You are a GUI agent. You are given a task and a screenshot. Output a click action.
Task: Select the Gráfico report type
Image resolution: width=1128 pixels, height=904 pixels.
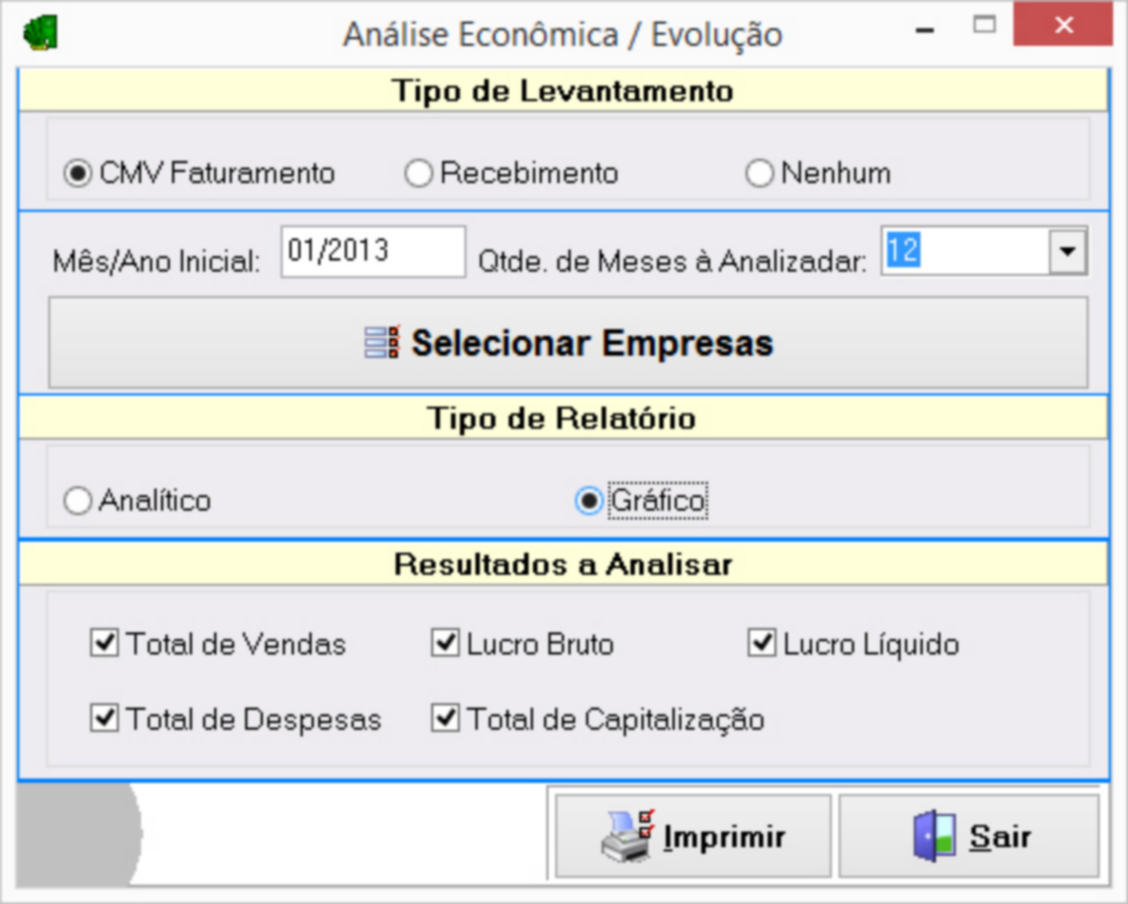(x=589, y=501)
